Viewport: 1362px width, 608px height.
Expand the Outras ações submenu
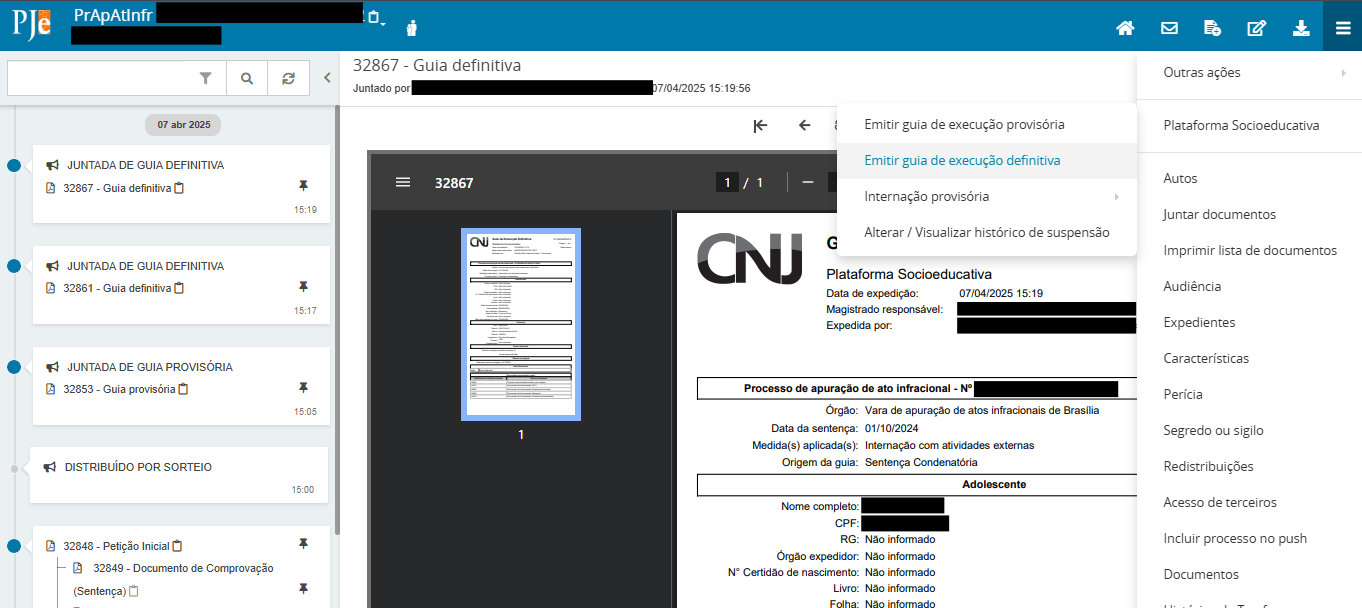point(1249,73)
